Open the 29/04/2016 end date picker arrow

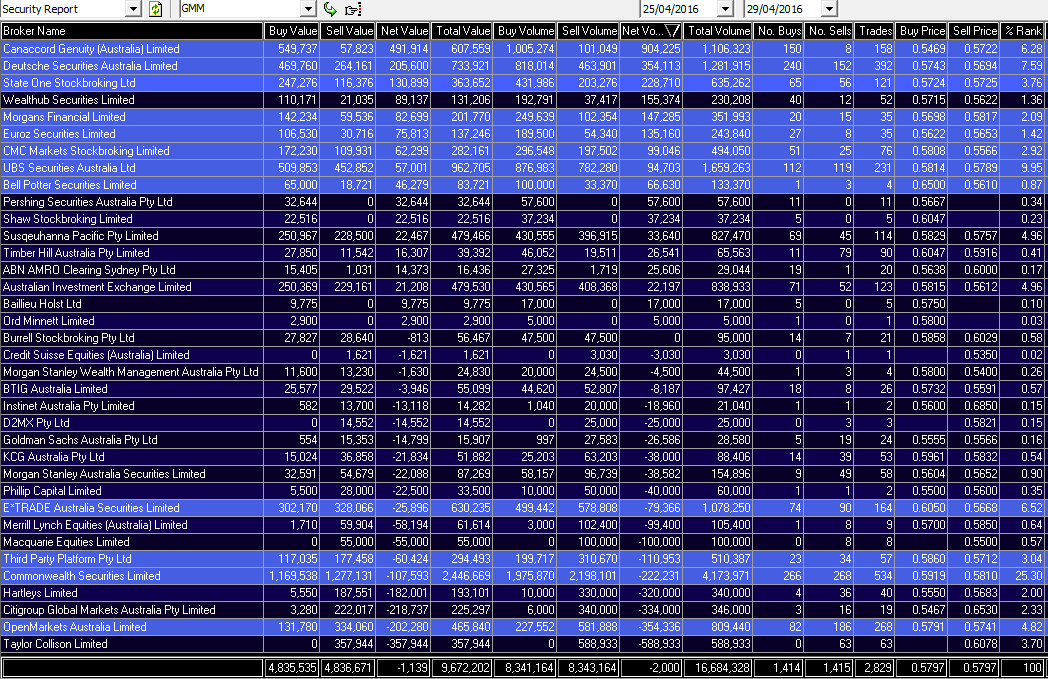(x=829, y=9)
